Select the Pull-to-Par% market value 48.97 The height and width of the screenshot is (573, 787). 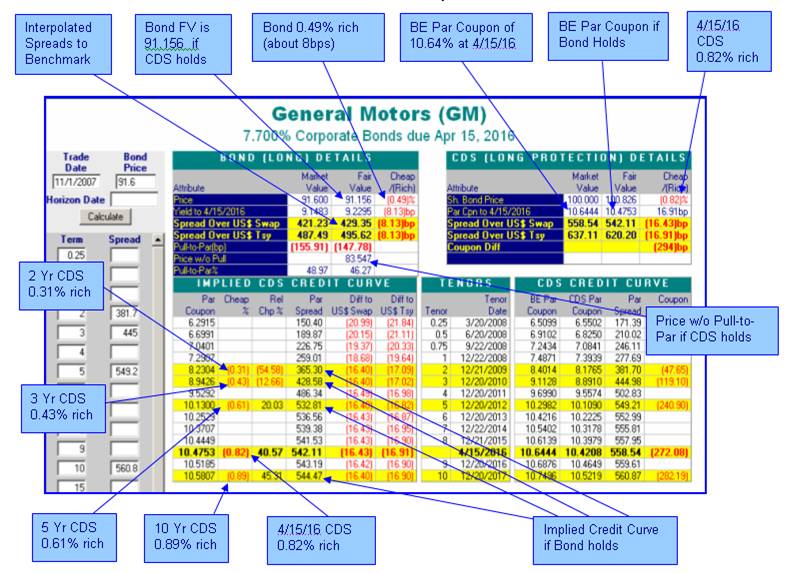(317, 271)
